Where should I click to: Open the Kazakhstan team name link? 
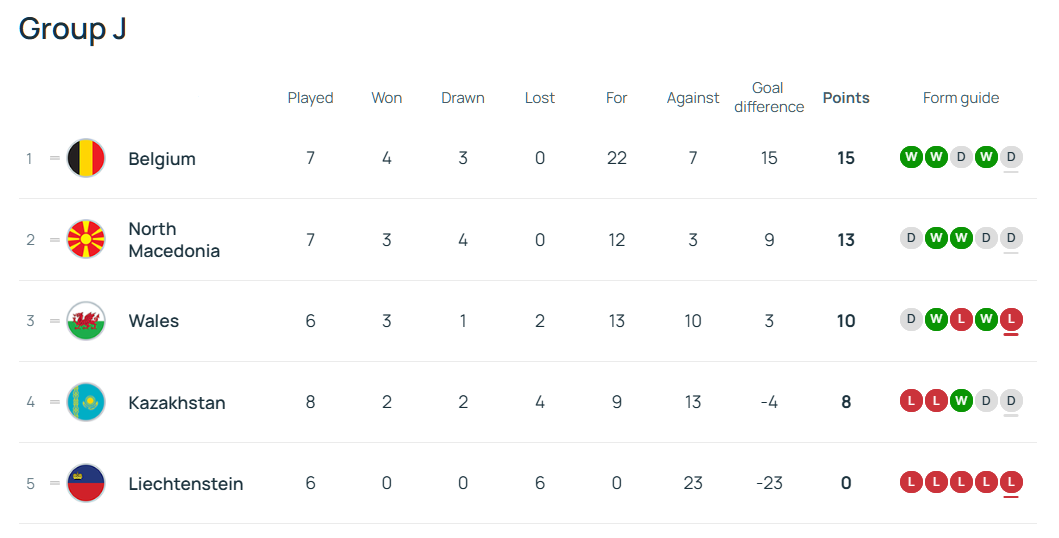click(177, 403)
